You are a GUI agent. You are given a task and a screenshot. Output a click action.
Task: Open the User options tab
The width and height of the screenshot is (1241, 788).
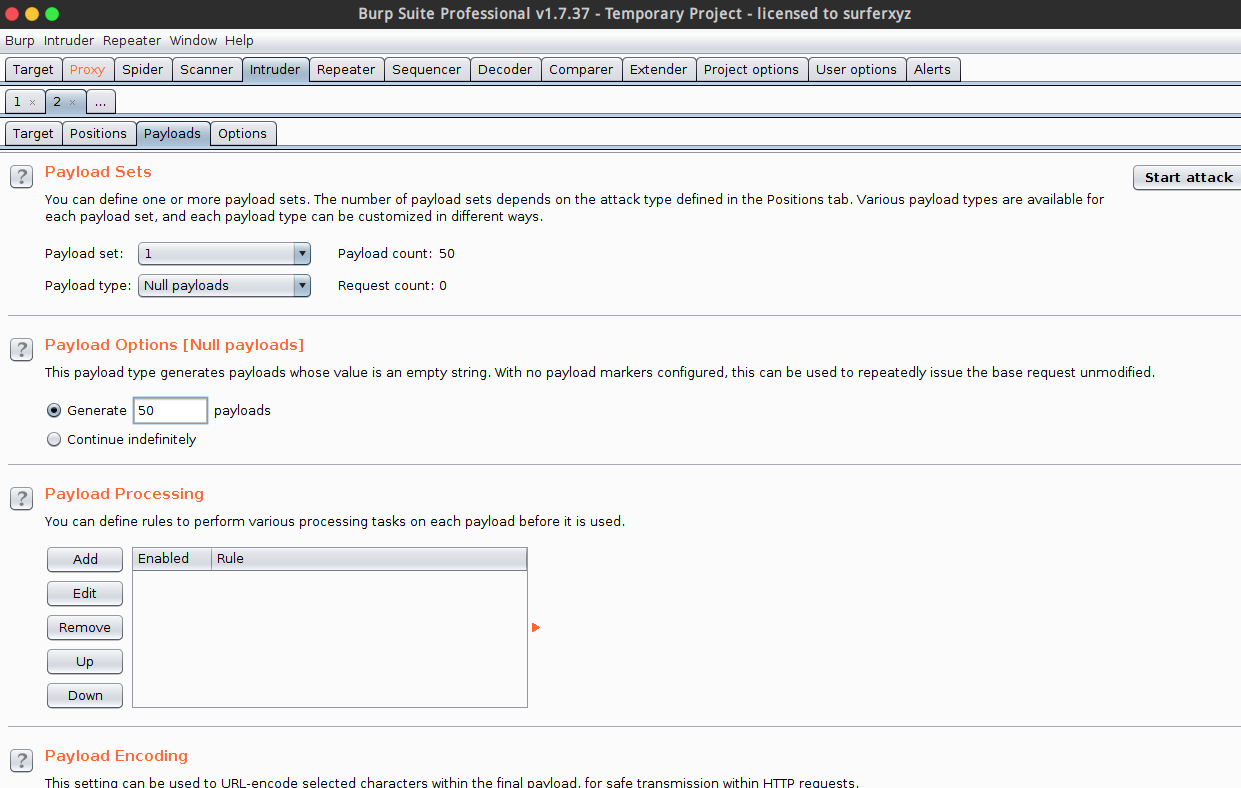coord(857,70)
